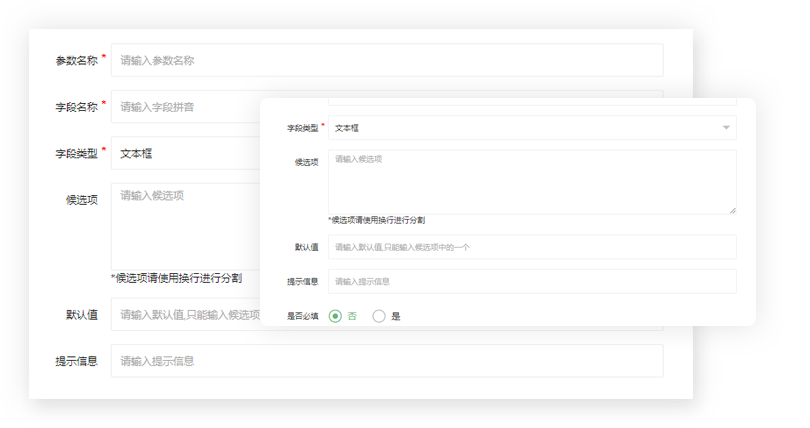Viewport: 810px width, 428px height.
Task: Click the 字段名称 field label
Action: coord(76,106)
